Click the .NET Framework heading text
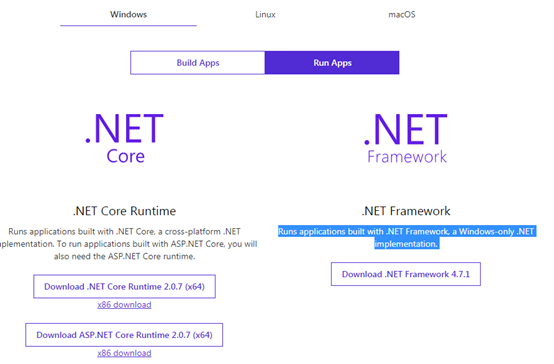Screen dimensions: 554x364 [x=406, y=211]
